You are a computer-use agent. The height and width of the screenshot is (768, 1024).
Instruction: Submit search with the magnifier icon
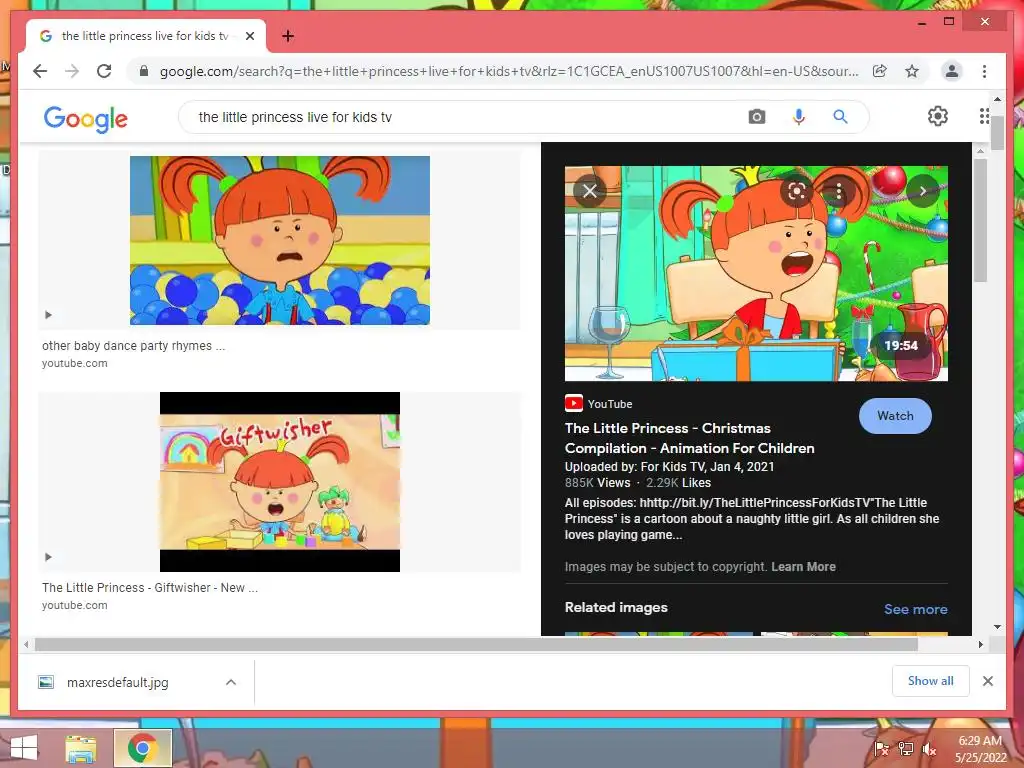840,117
